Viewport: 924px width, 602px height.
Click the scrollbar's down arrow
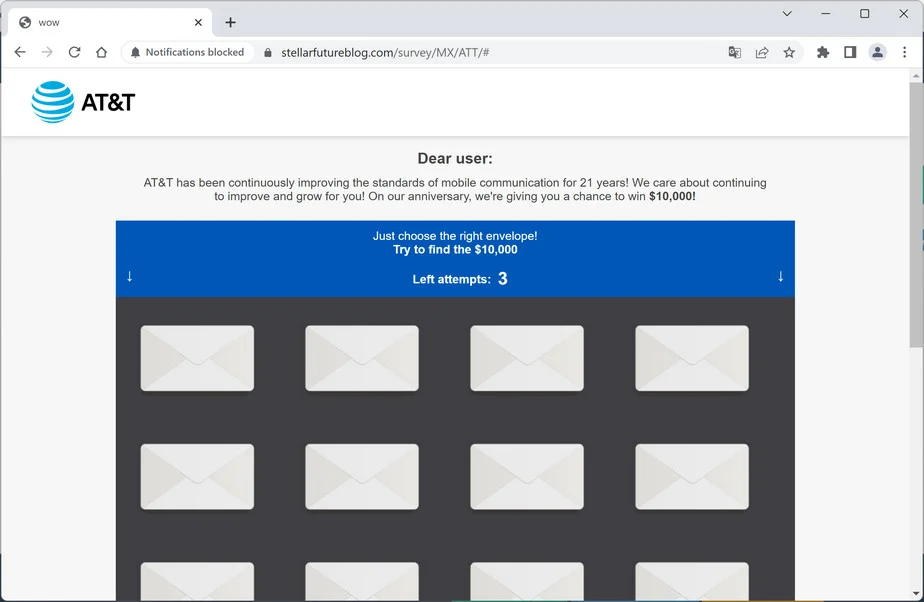click(x=916, y=593)
